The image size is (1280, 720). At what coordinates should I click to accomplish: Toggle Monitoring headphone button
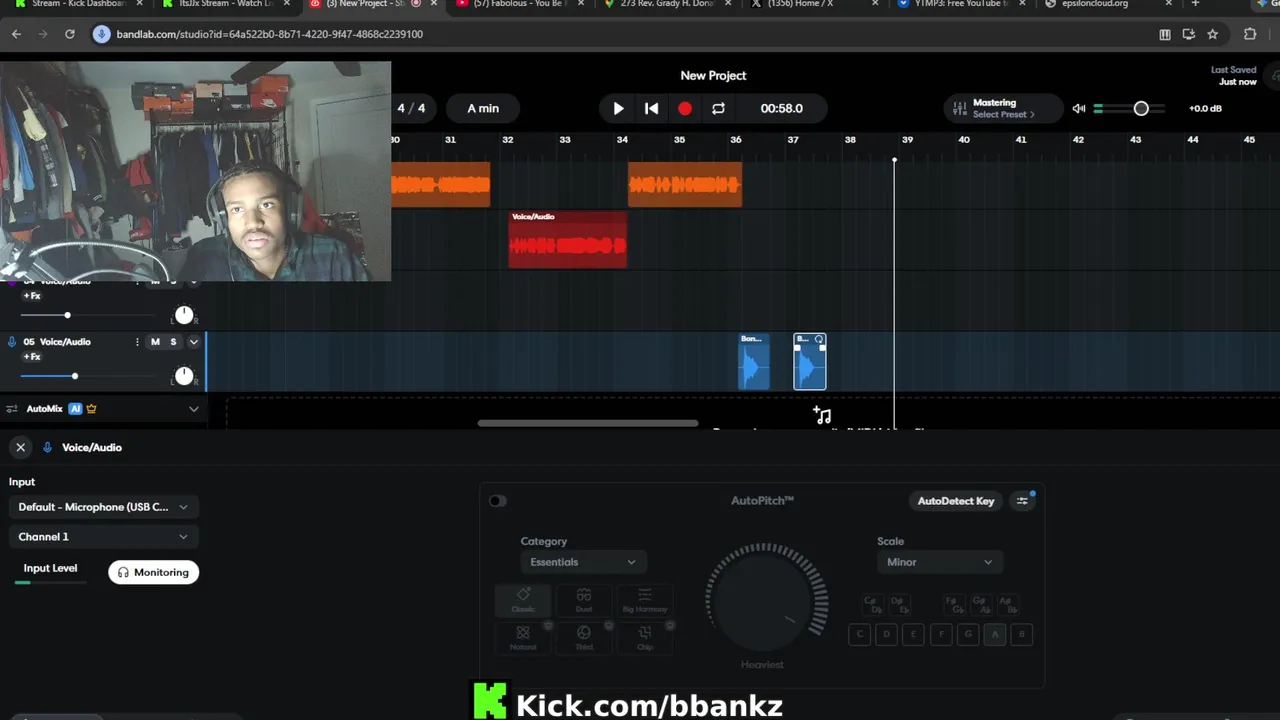pos(153,572)
